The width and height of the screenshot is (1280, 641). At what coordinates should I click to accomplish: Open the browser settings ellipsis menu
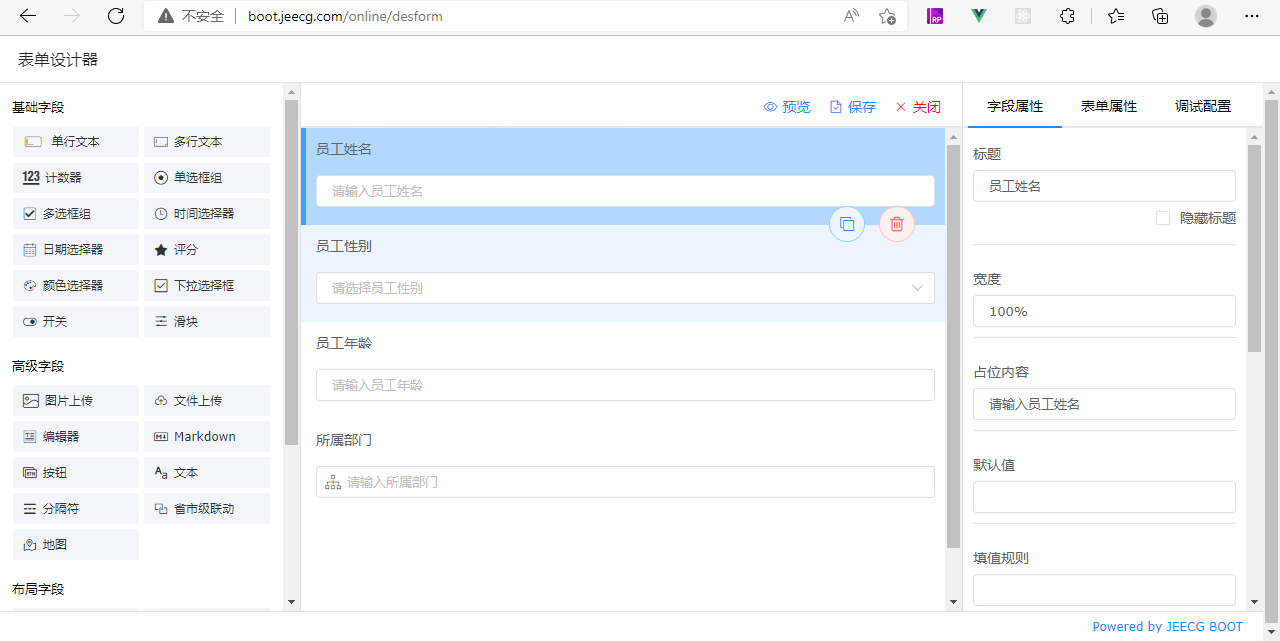(1252, 16)
